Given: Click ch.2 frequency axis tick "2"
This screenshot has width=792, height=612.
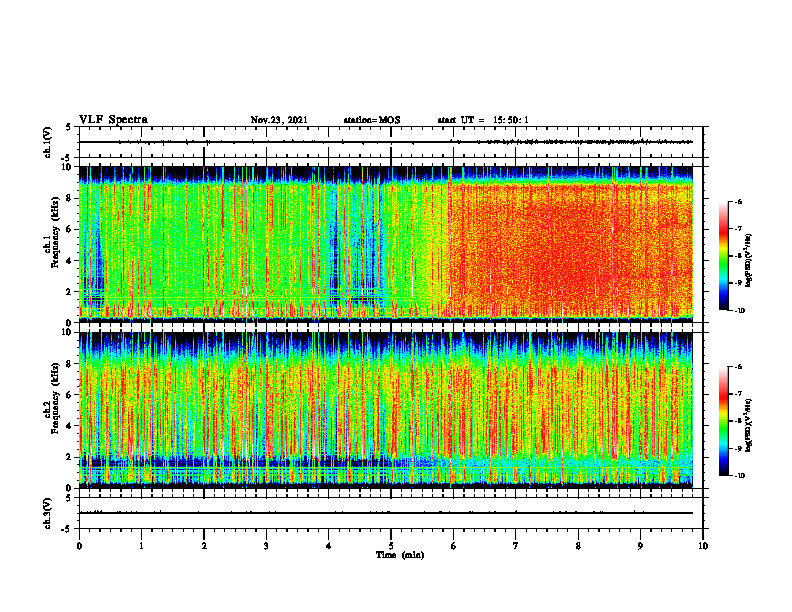Looking at the screenshot, I should click(x=70, y=457).
